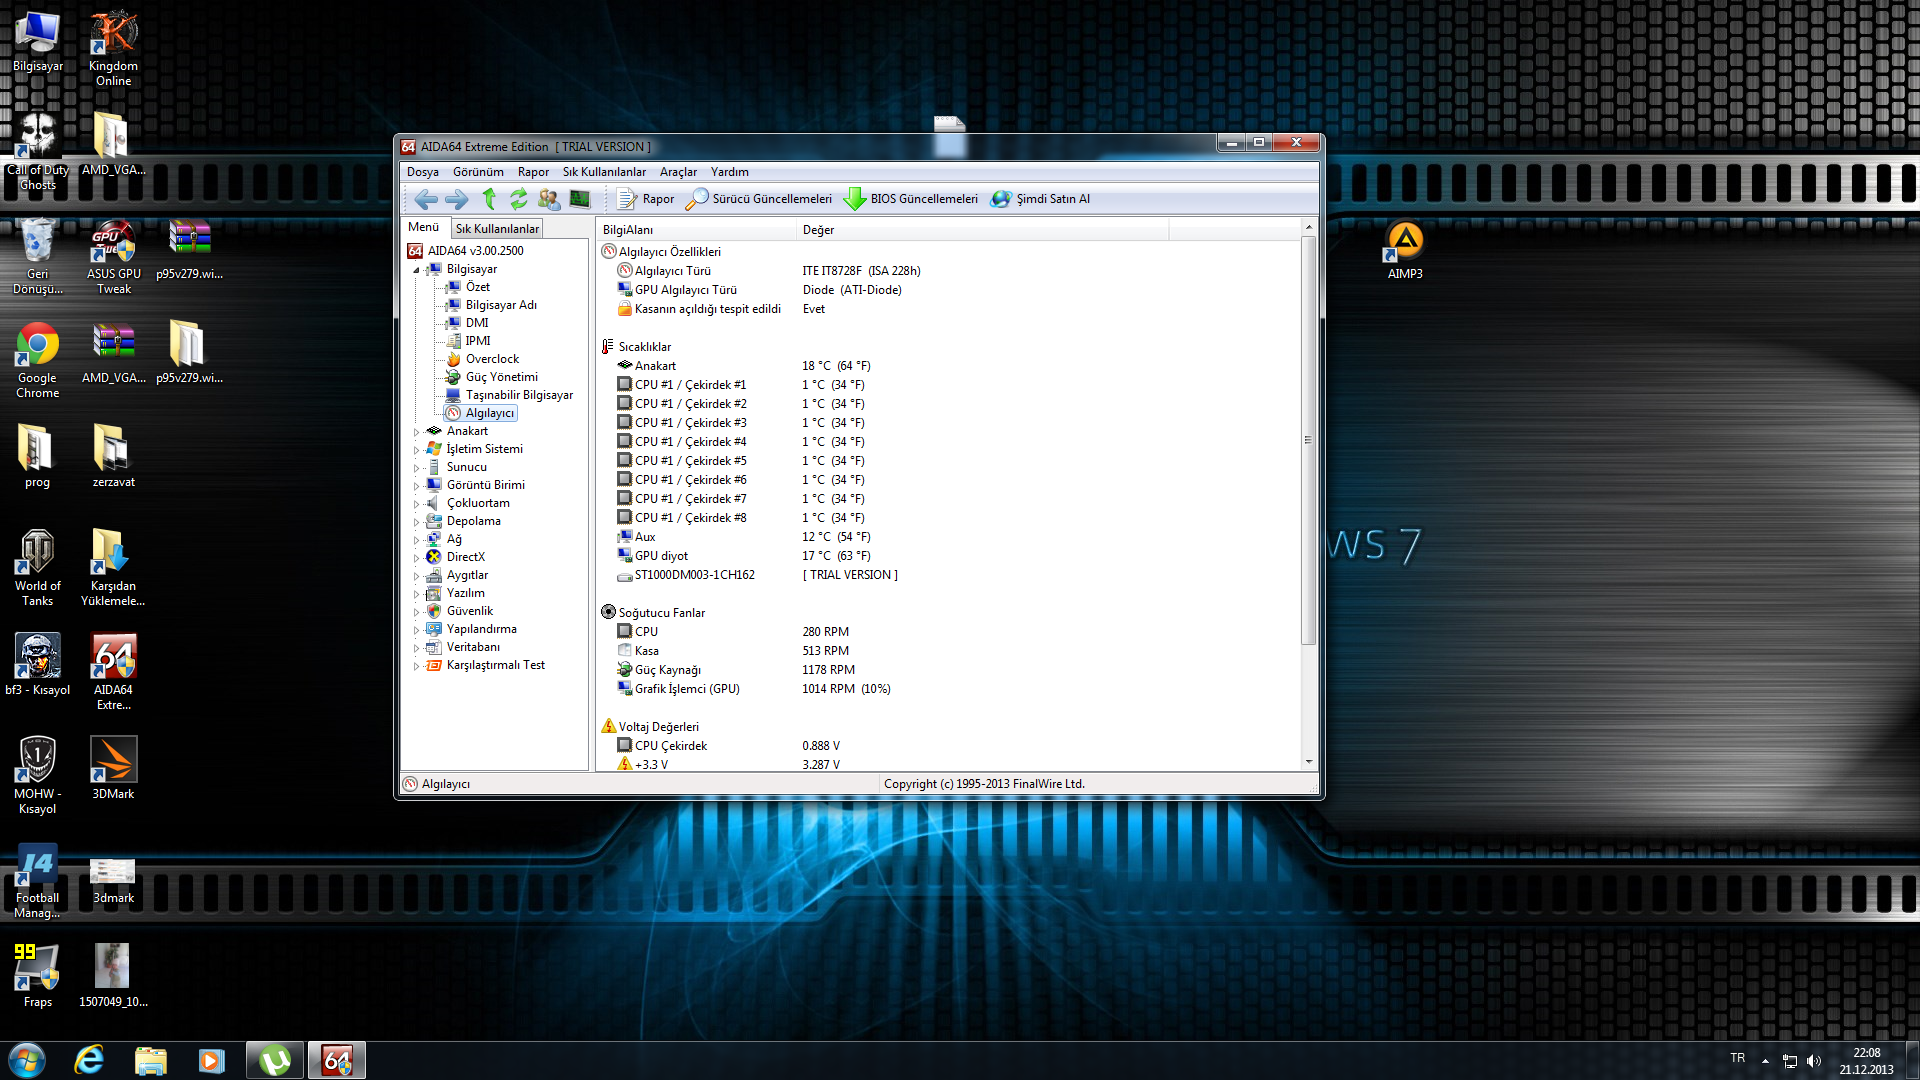Expand the Depolama tree node
Image resolution: width=1920 pixels, height=1080 pixels.
(417, 522)
